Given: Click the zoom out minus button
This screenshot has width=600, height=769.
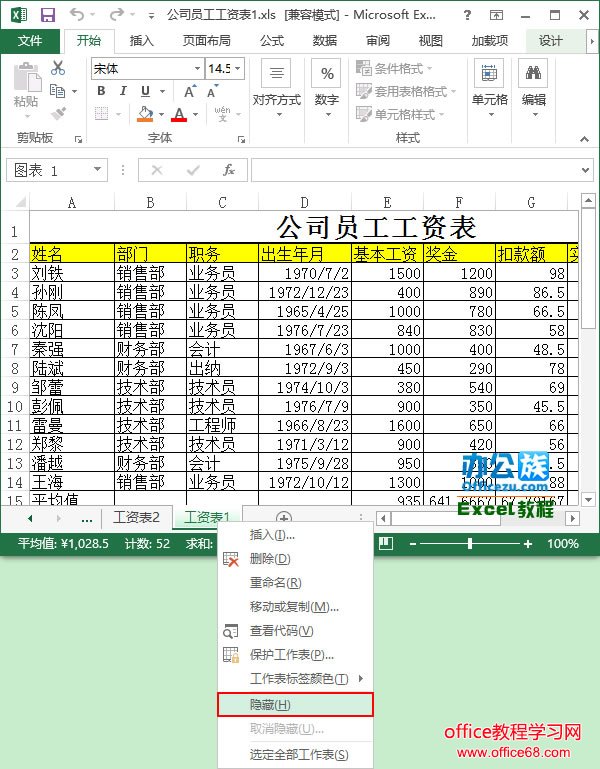Looking at the screenshot, I should [x=413, y=543].
